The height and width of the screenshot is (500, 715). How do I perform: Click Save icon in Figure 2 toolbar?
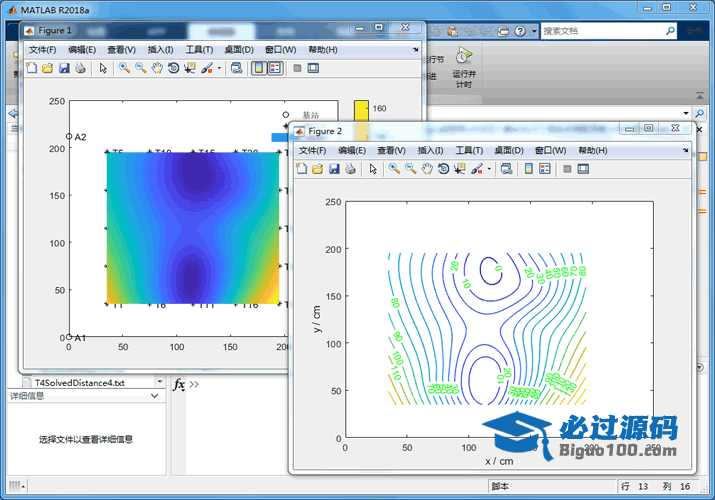[x=333, y=169]
